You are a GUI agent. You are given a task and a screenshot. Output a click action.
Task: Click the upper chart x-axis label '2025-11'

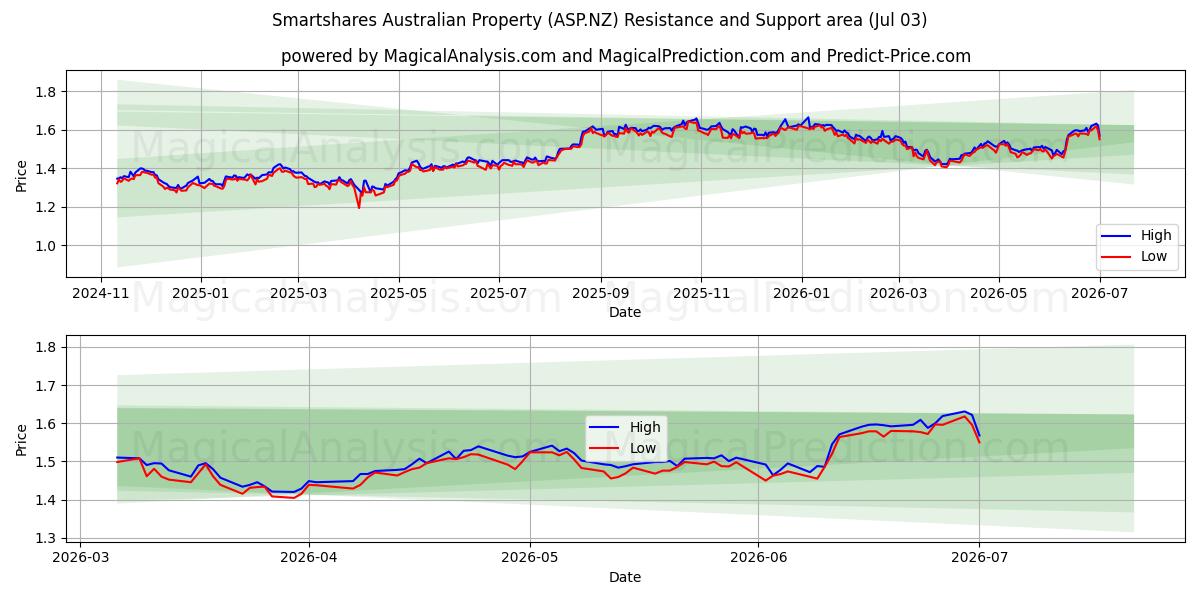tap(701, 293)
